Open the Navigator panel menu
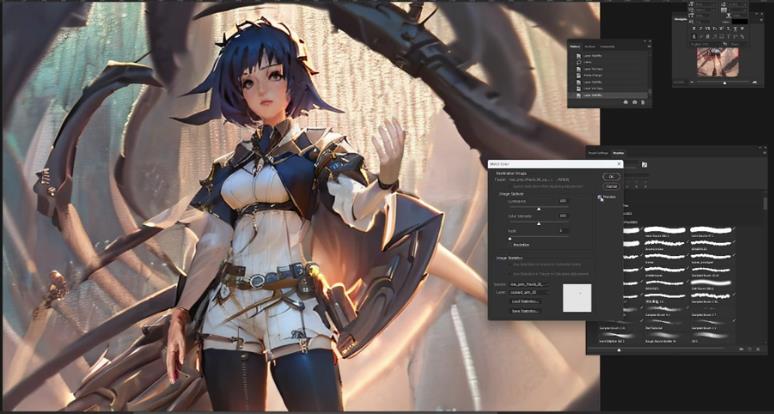The width and height of the screenshot is (774, 414). coord(761,20)
